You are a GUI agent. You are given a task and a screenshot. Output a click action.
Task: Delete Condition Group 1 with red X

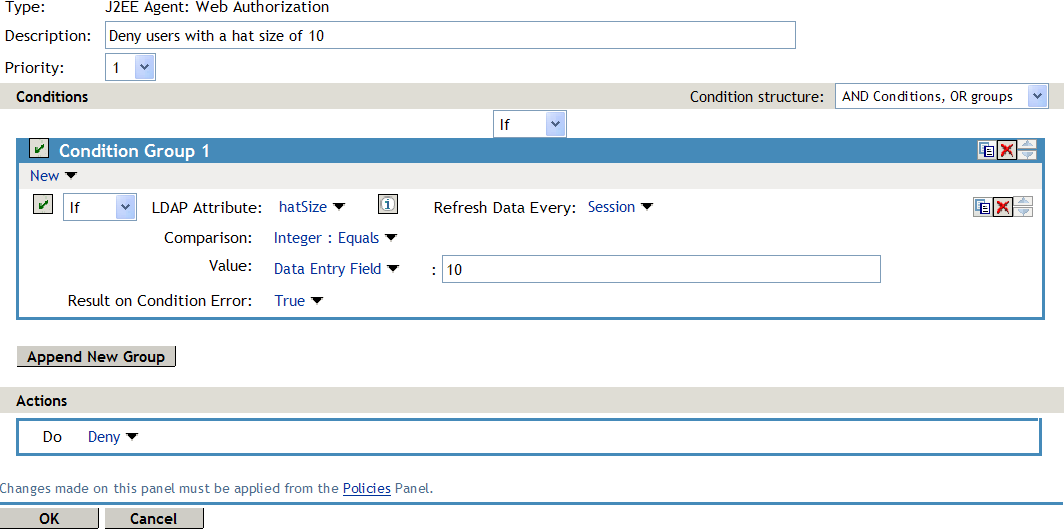tap(1007, 151)
